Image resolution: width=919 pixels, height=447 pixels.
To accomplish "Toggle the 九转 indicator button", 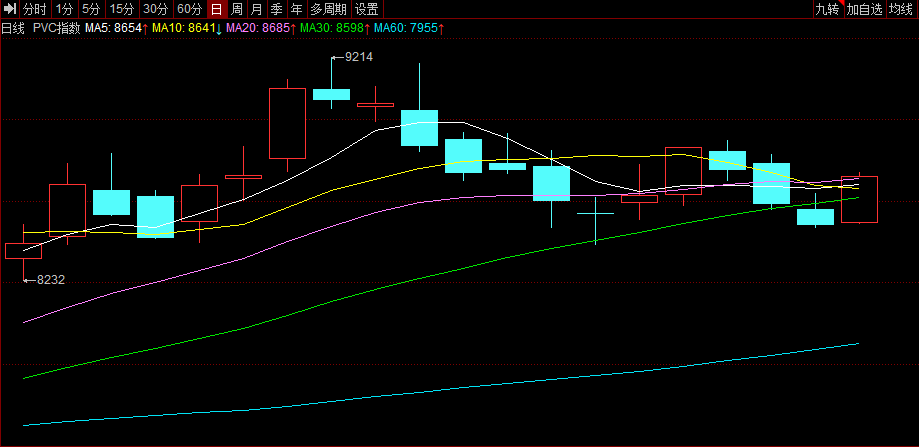I will [828, 9].
